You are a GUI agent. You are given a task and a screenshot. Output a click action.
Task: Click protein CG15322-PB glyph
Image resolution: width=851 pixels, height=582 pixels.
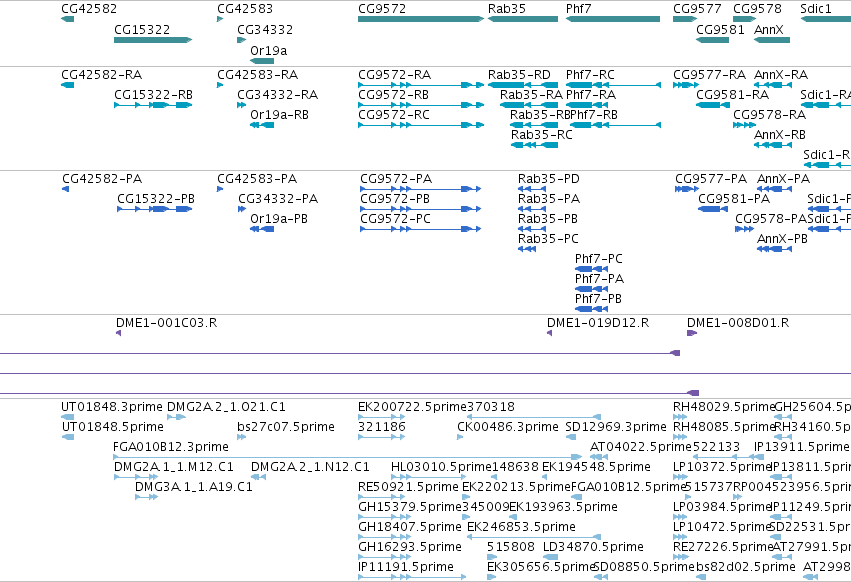[155, 209]
